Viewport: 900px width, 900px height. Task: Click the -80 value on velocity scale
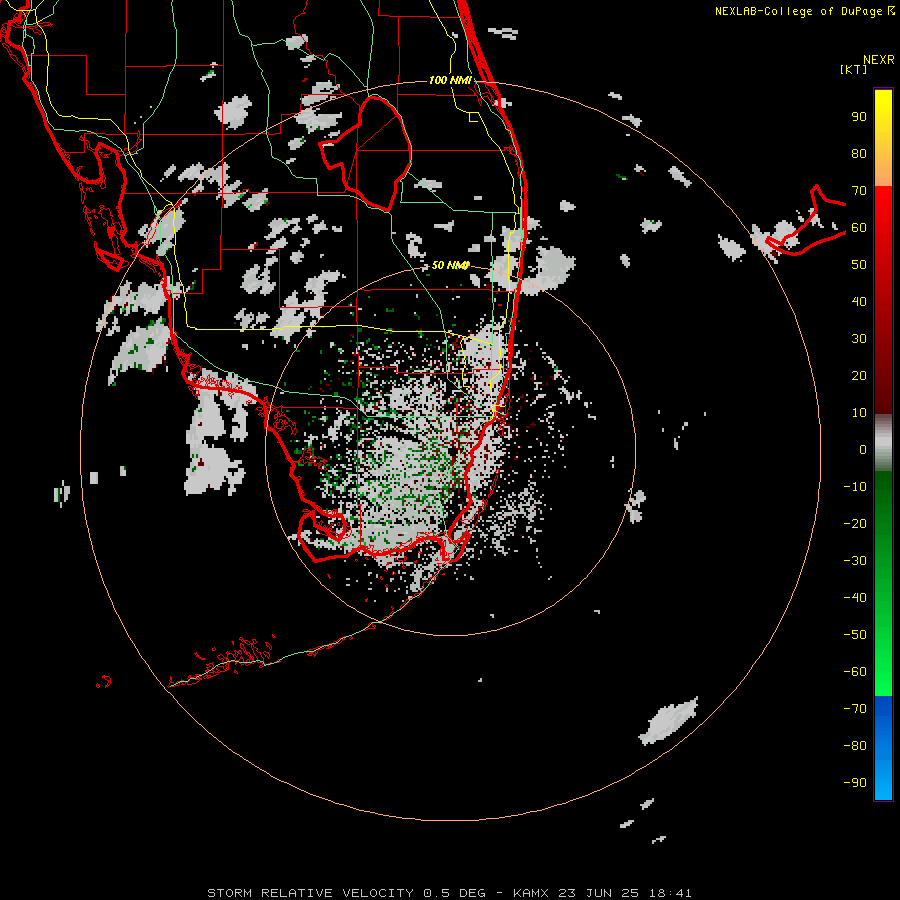(x=855, y=746)
